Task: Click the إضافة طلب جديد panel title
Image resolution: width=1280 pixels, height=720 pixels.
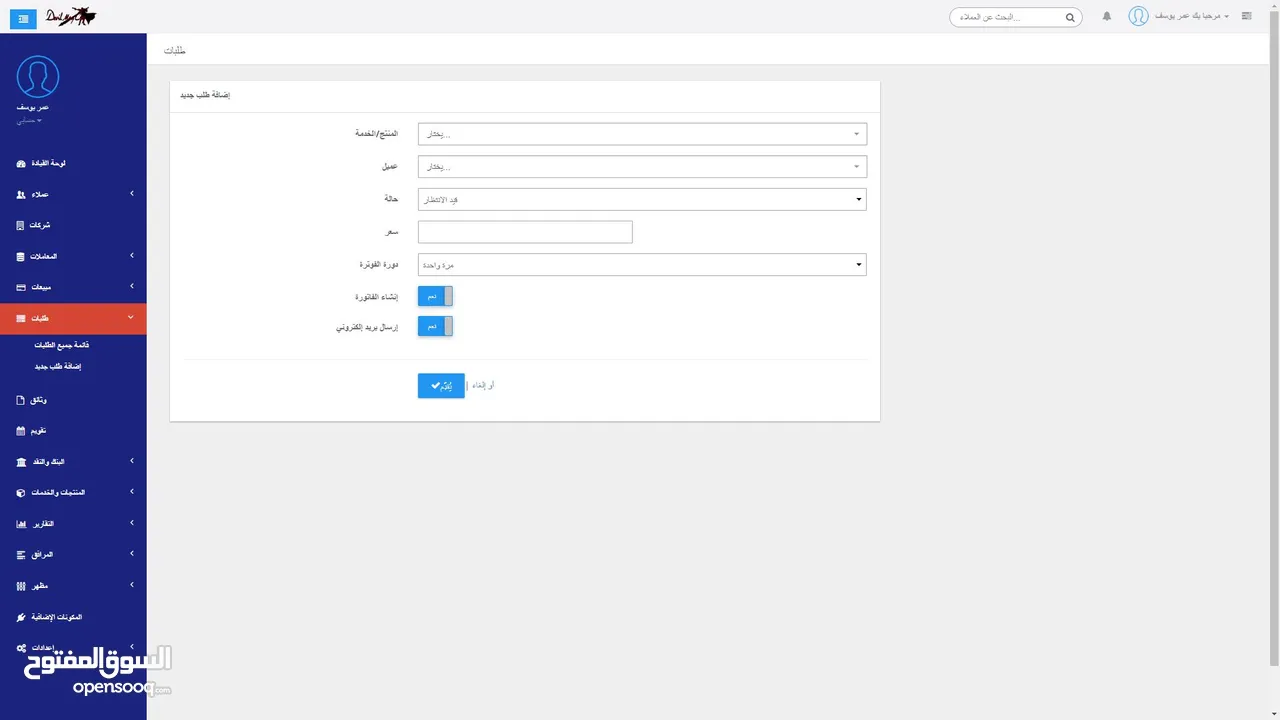Action: [205, 96]
